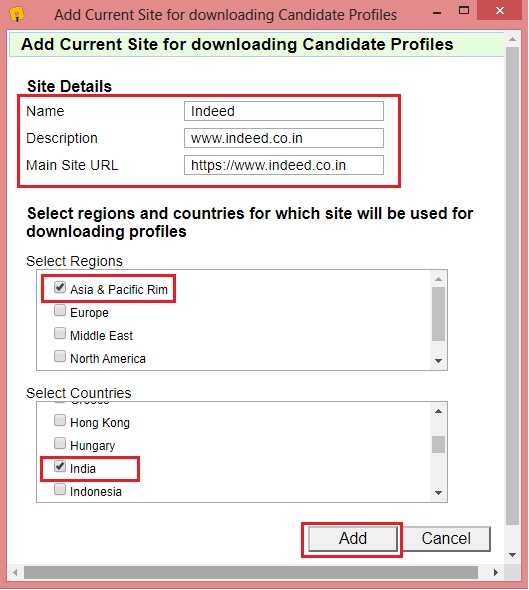Click the Regions list scroll up arrow
The image size is (529, 590).
click(x=438, y=279)
